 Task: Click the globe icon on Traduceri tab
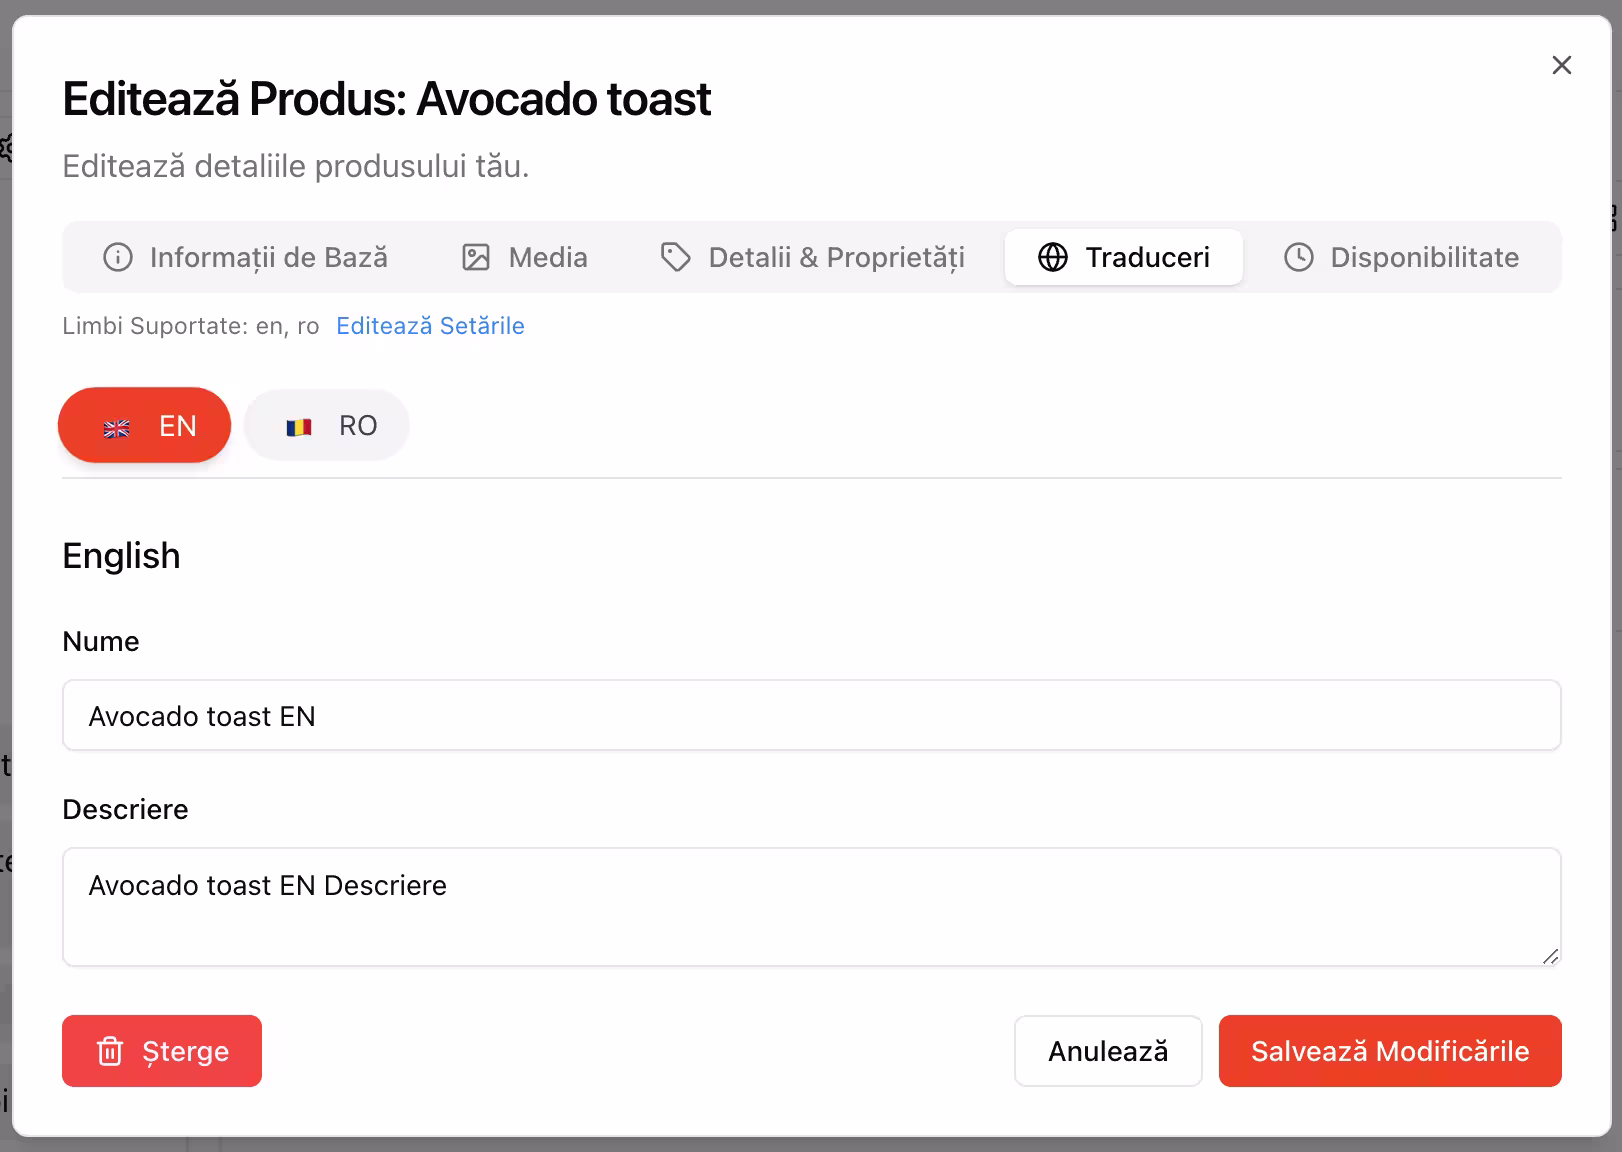coord(1053,257)
